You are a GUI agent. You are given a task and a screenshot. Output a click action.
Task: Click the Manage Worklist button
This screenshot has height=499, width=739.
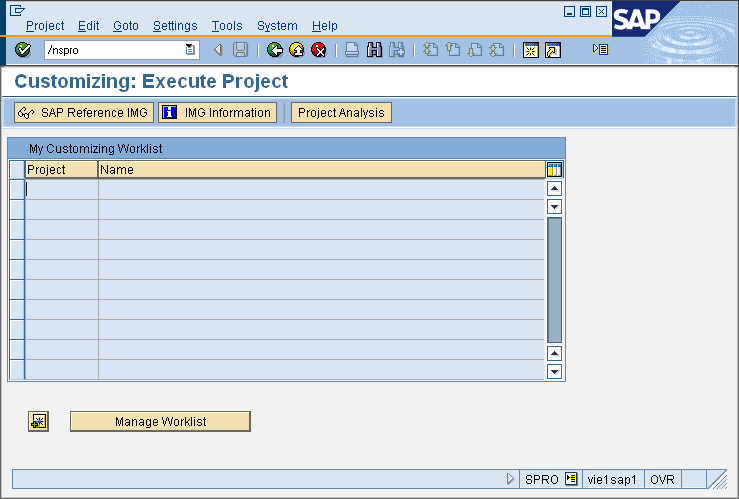pos(160,422)
